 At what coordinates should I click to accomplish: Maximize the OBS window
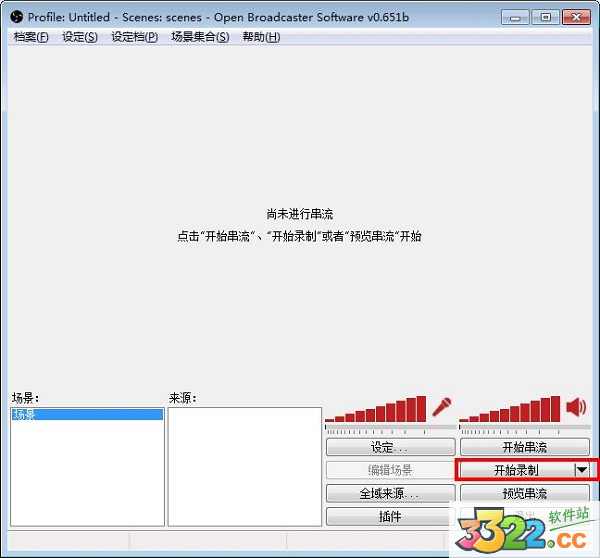point(546,17)
